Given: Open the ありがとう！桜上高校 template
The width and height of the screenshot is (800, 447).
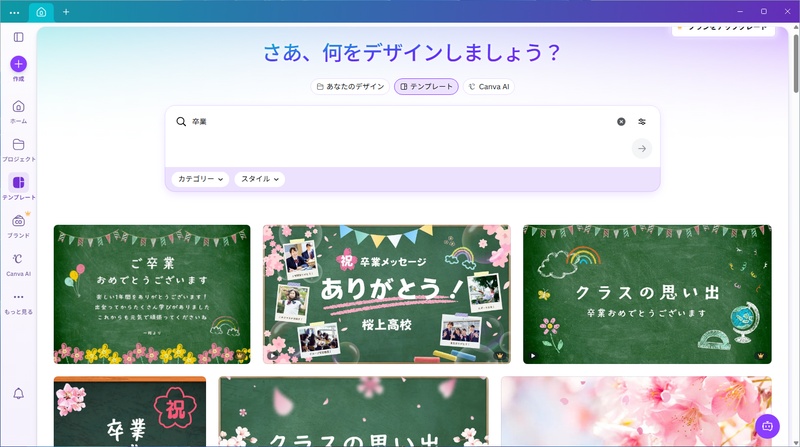Looking at the screenshot, I should [387, 294].
